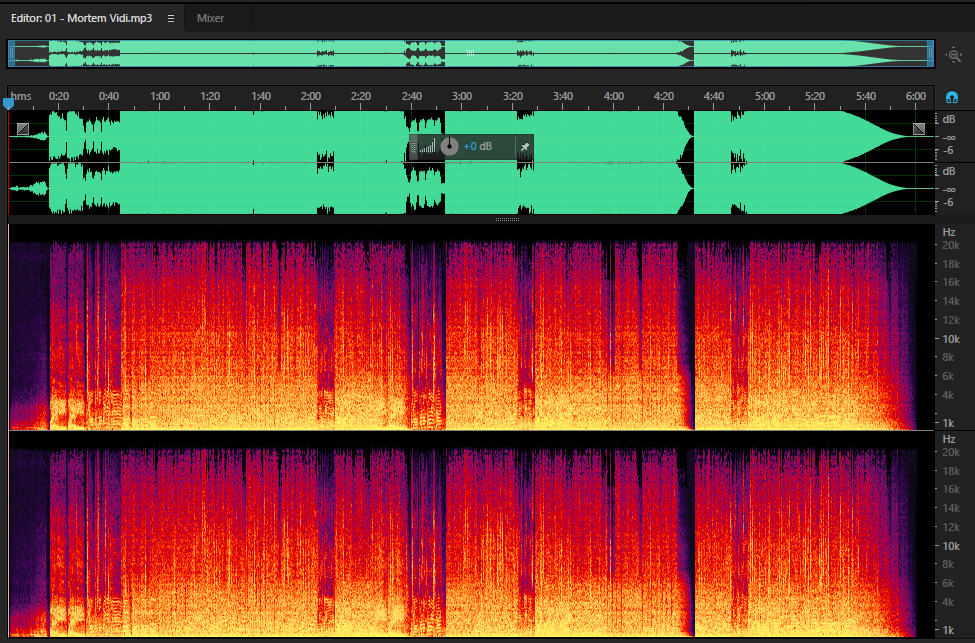975x643 pixels.
Task: Click the hms time format label
Action: pos(21,96)
